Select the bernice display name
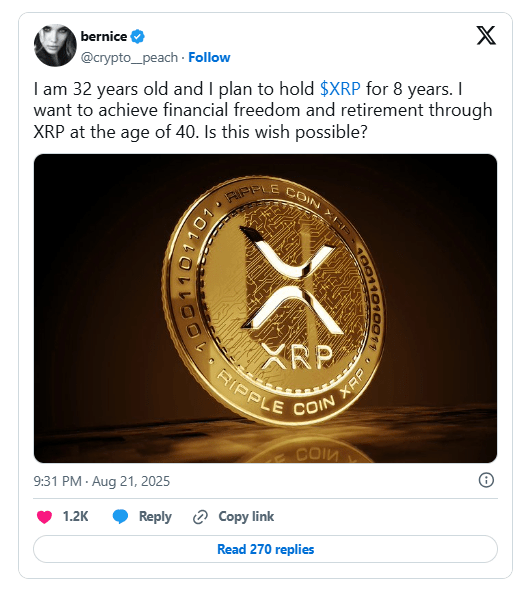This screenshot has width=527, height=593. (104, 37)
